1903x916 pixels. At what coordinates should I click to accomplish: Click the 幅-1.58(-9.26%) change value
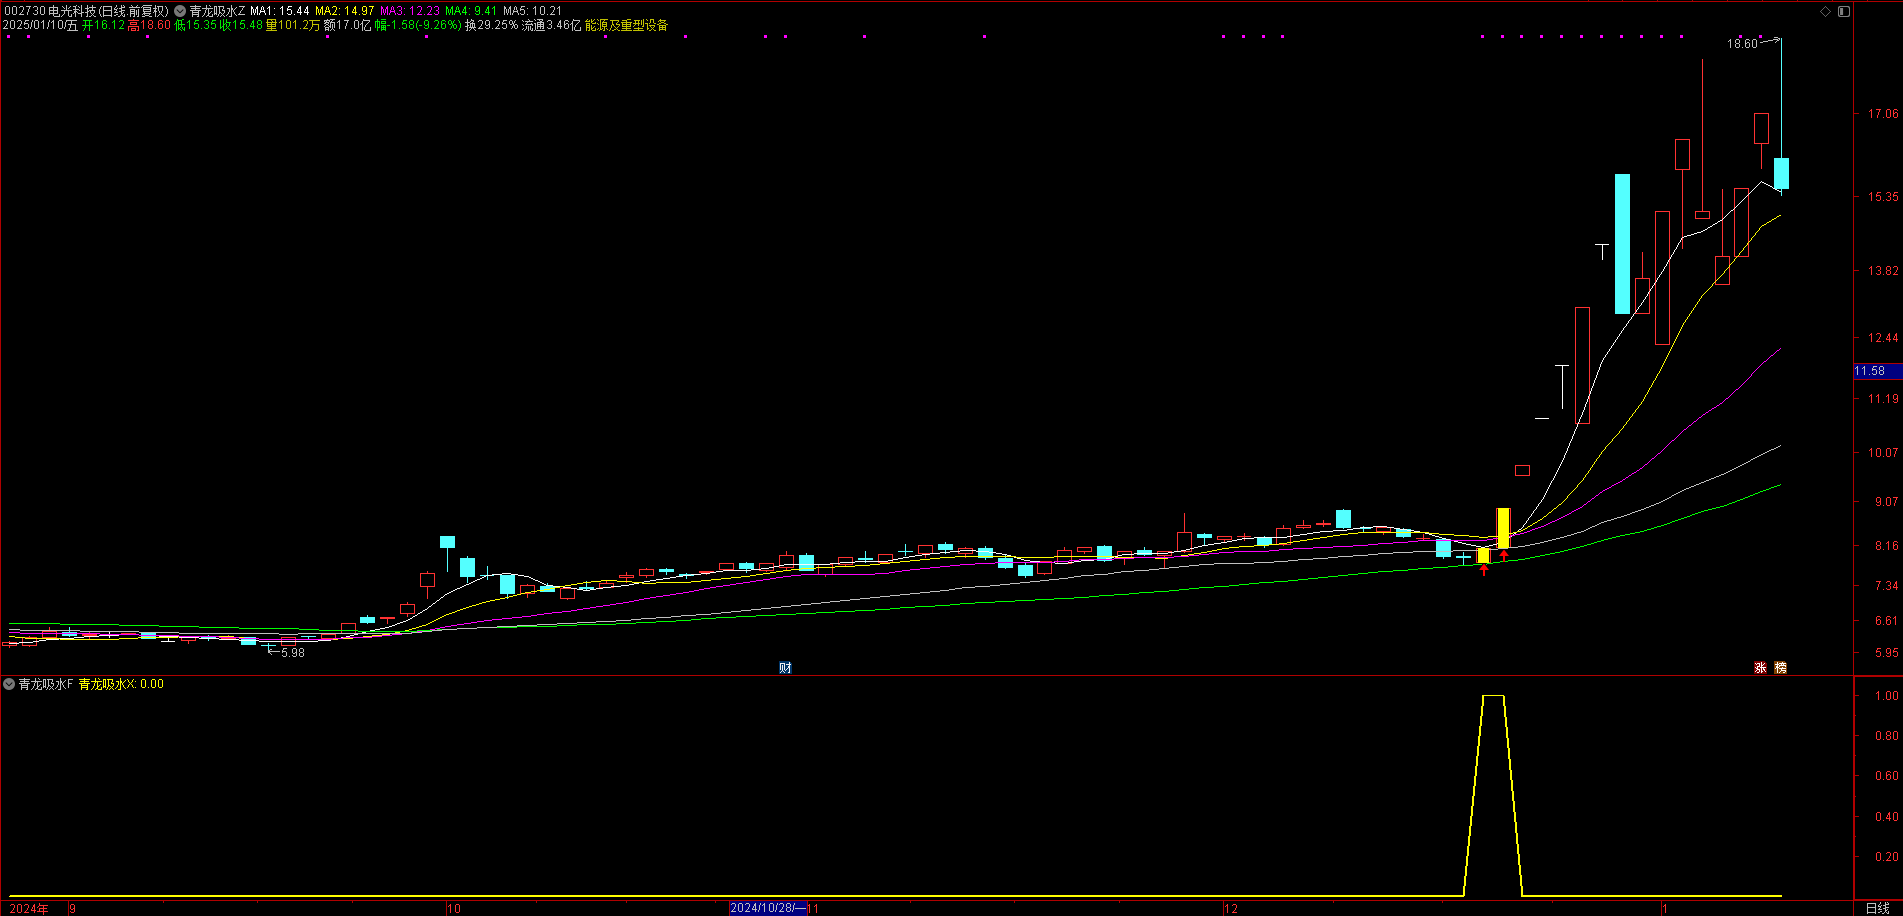click(x=418, y=25)
